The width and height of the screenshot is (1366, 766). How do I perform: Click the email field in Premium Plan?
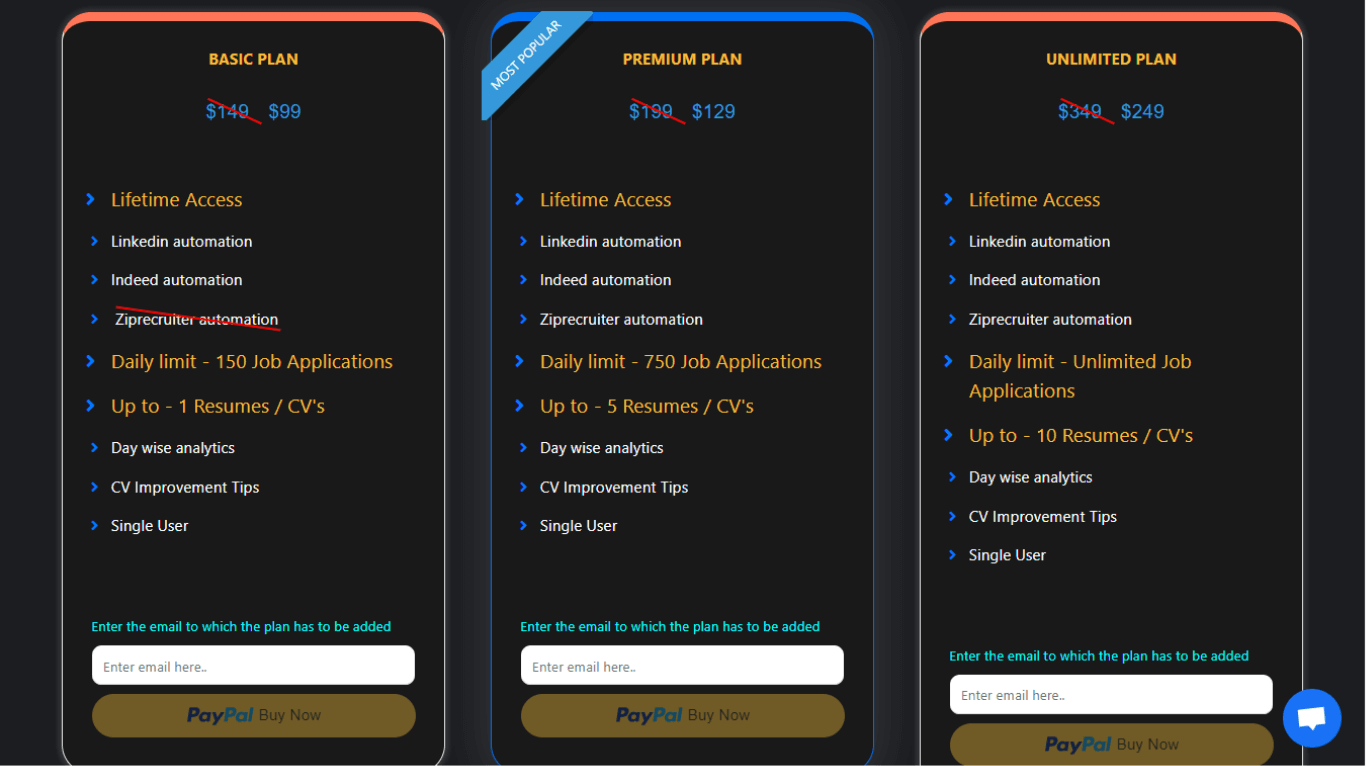682,666
